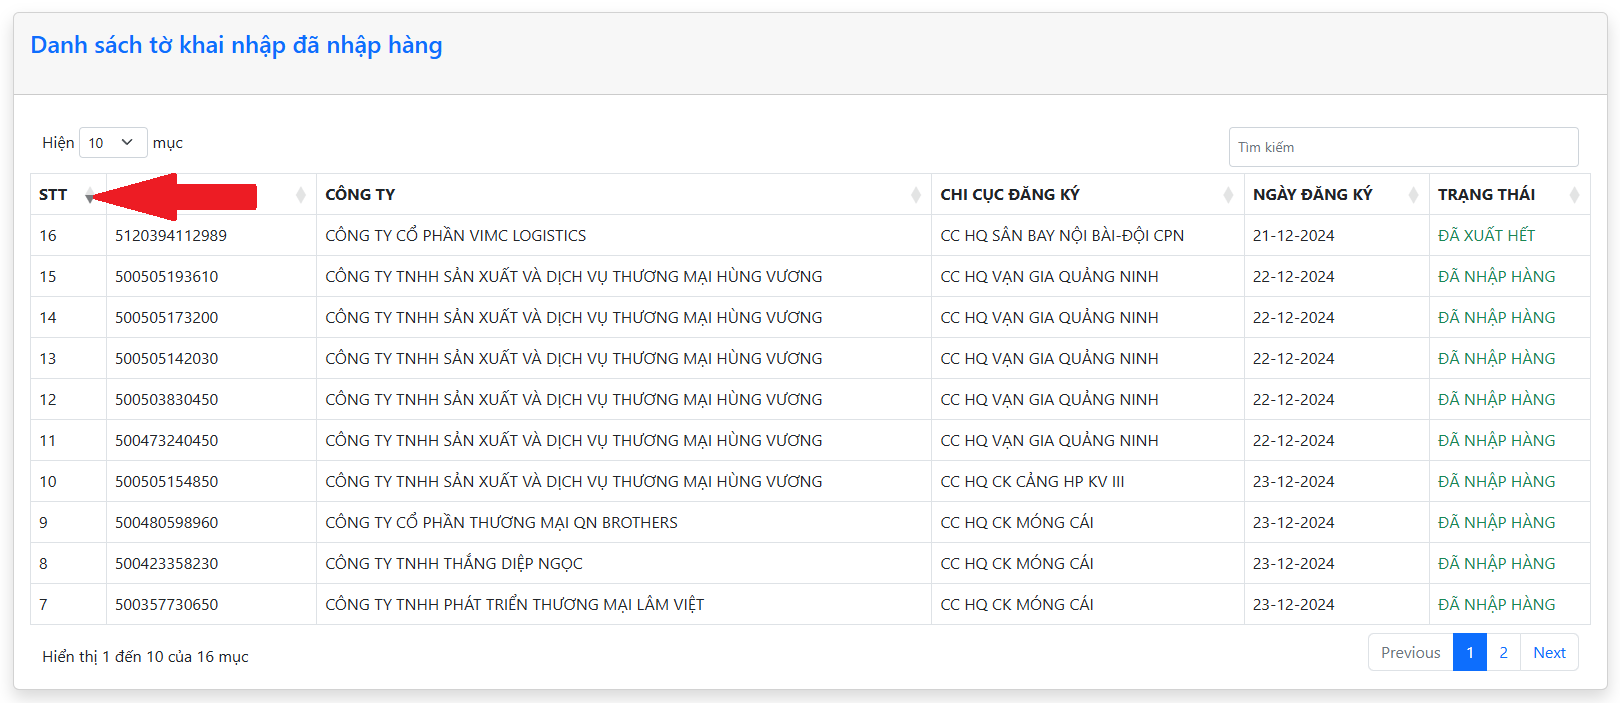
Task: Click sort arrows of the declaration number column
Action: coord(300,195)
